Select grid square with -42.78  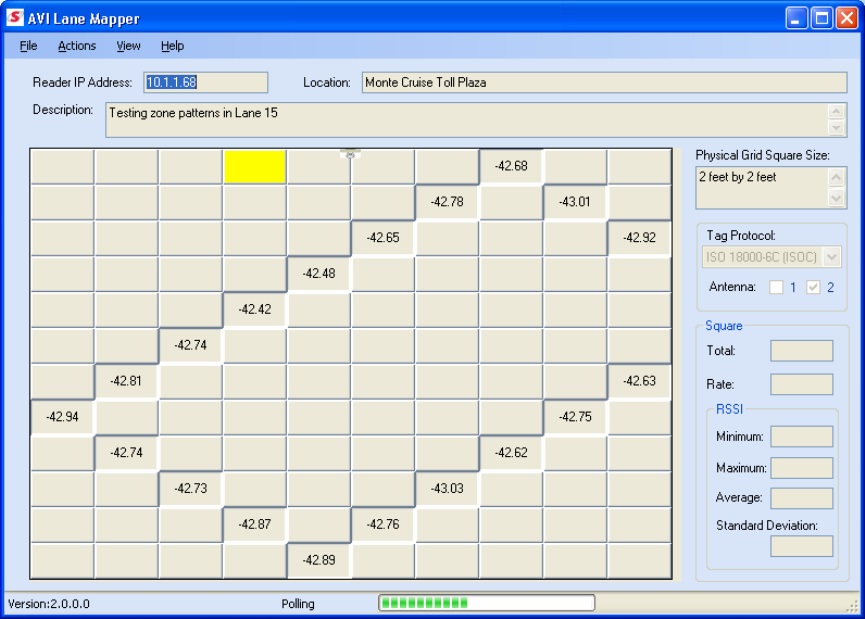pyautogui.click(x=447, y=202)
